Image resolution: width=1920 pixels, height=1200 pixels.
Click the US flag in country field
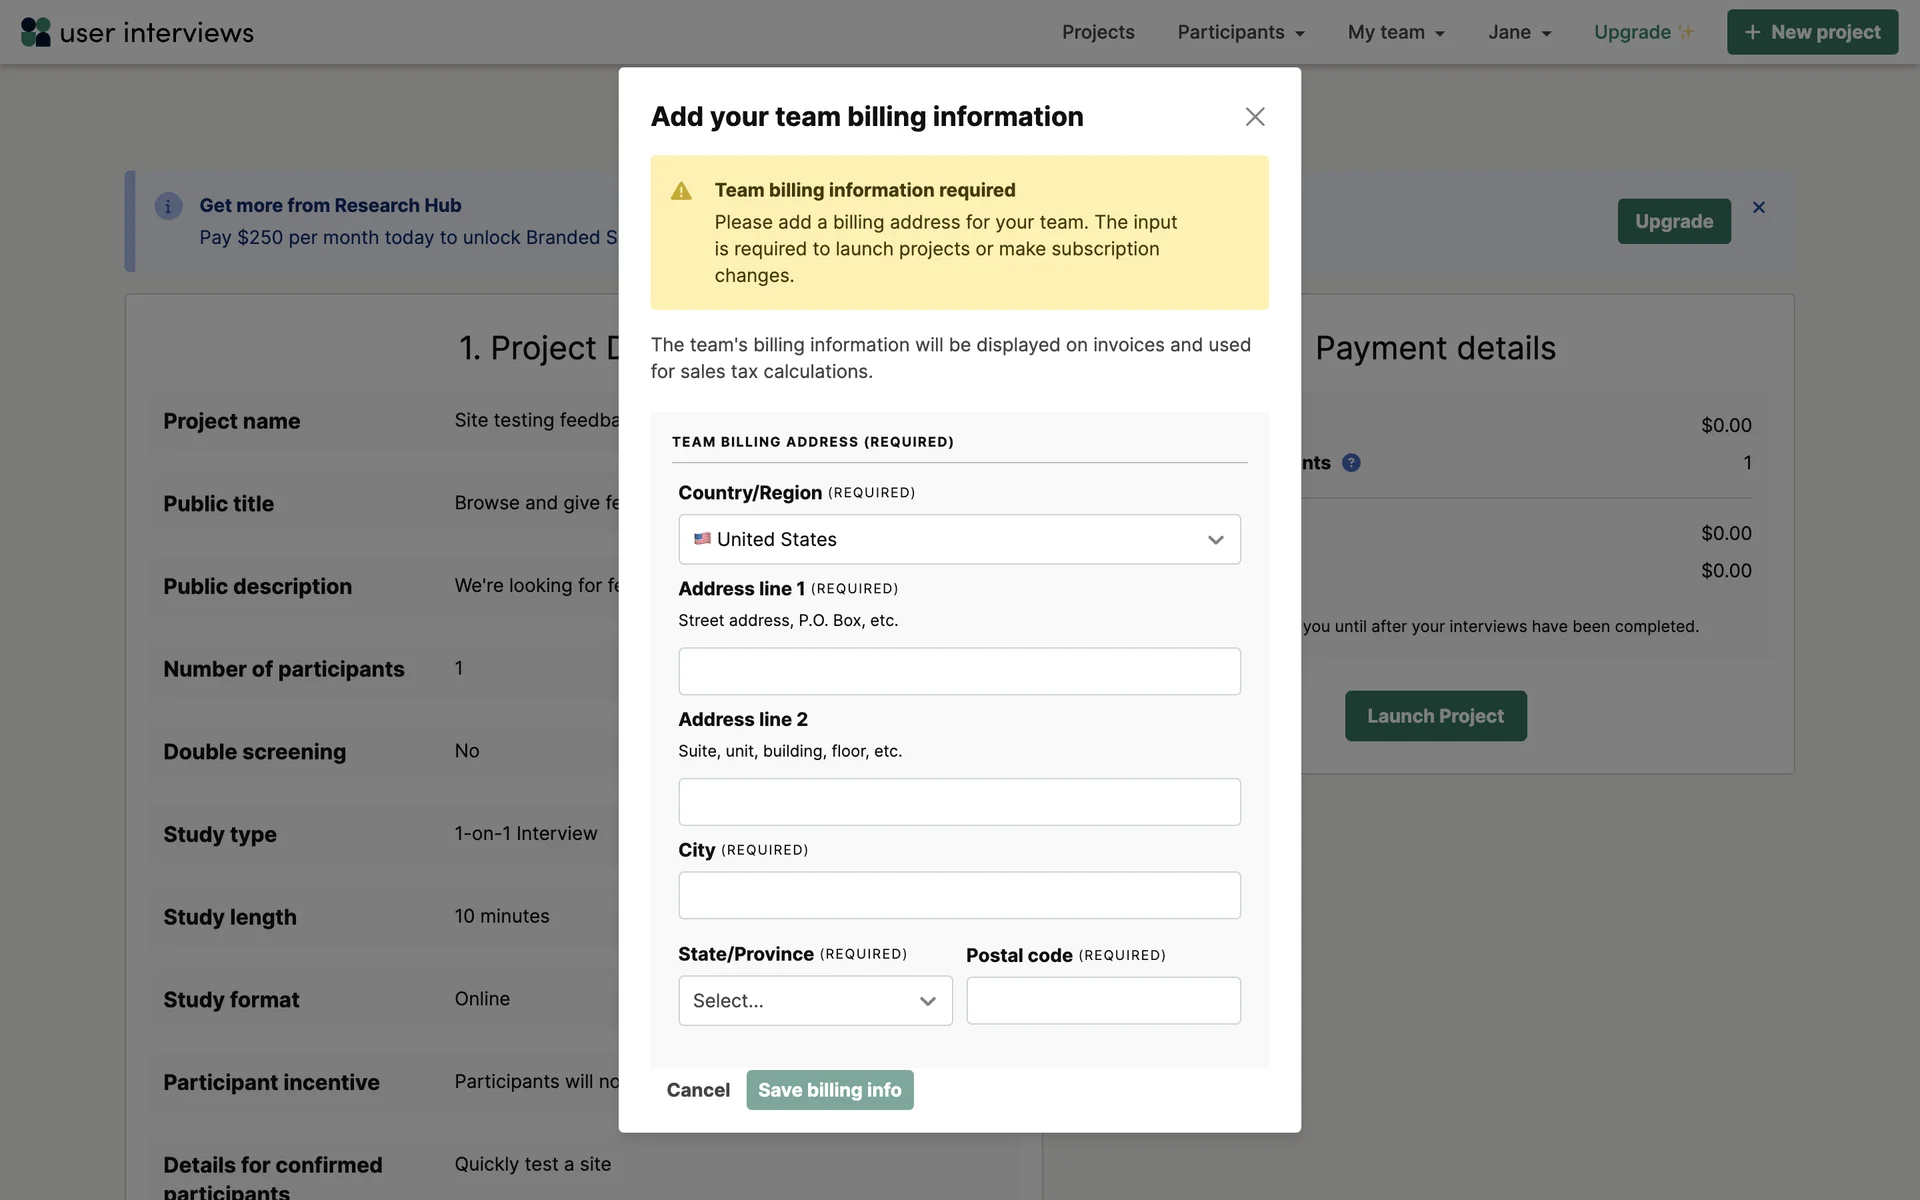pos(702,539)
